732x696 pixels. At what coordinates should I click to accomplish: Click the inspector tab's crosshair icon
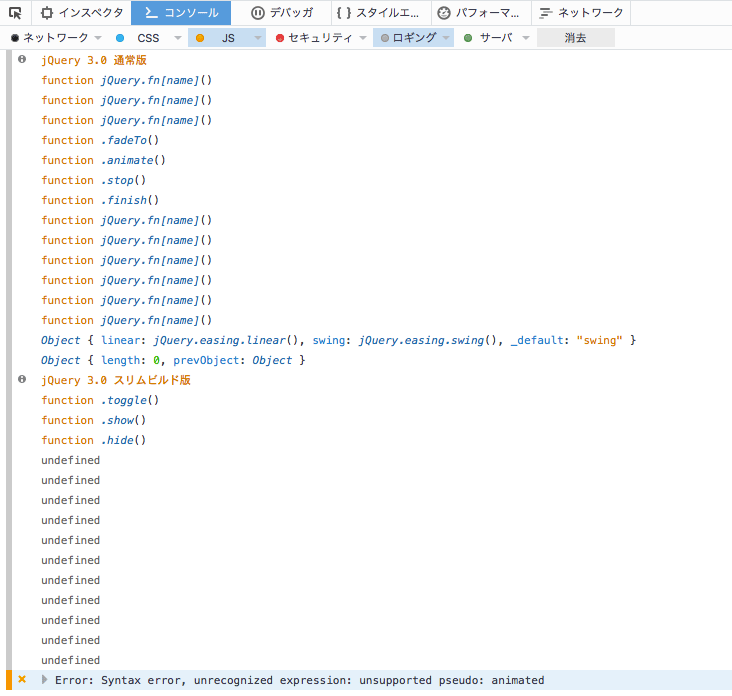pyautogui.click(x=47, y=13)
